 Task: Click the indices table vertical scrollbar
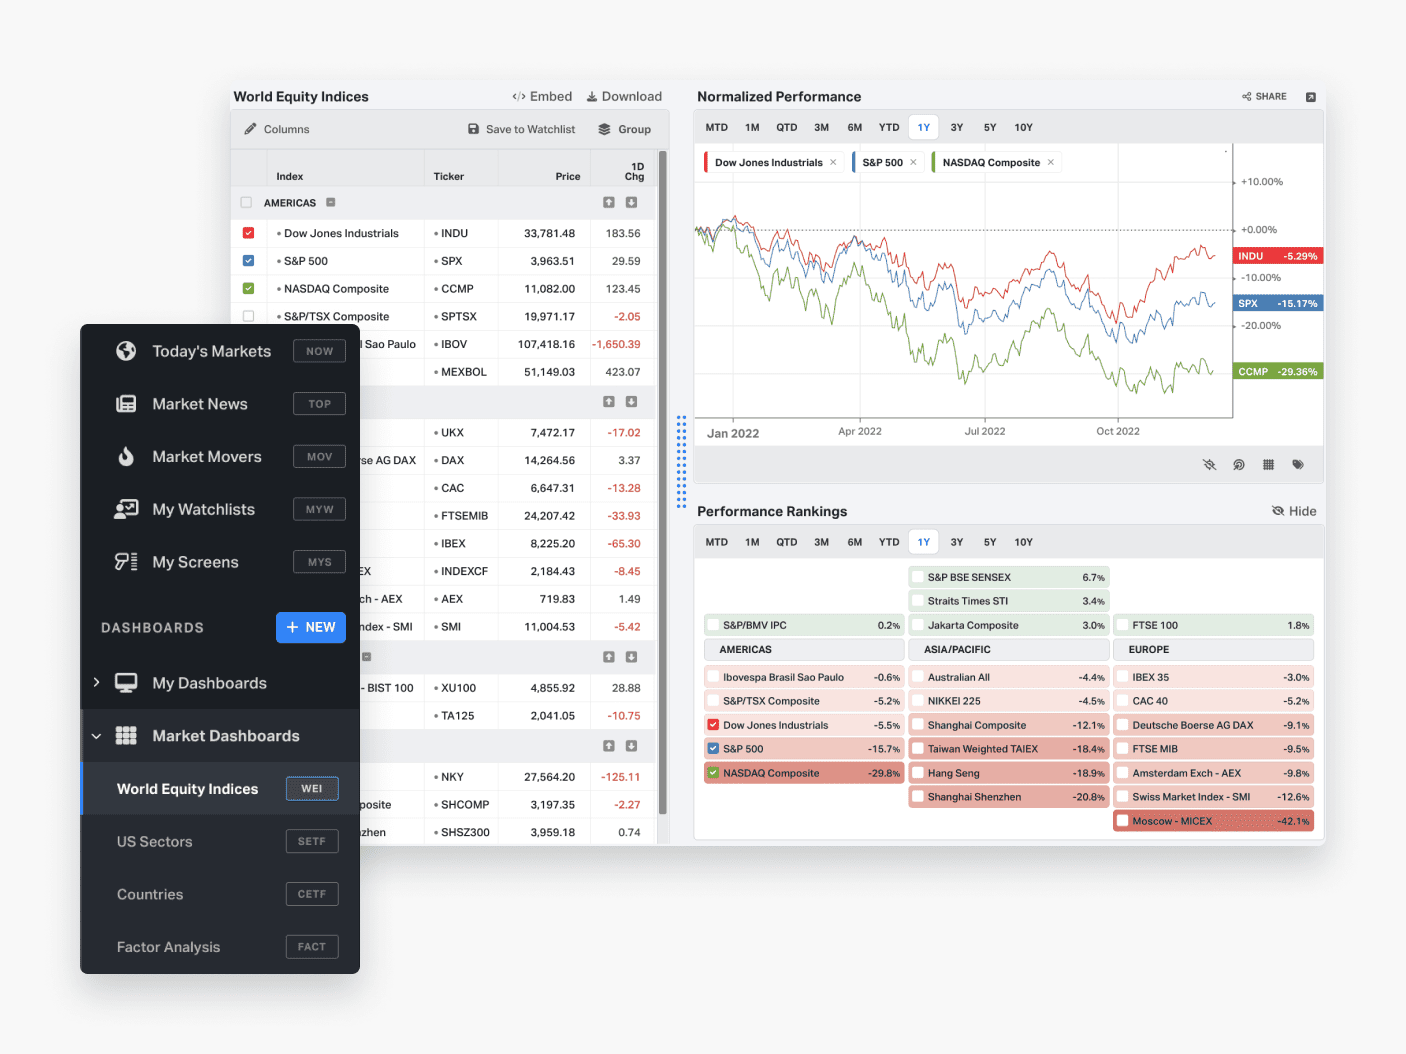pos(662,480)
